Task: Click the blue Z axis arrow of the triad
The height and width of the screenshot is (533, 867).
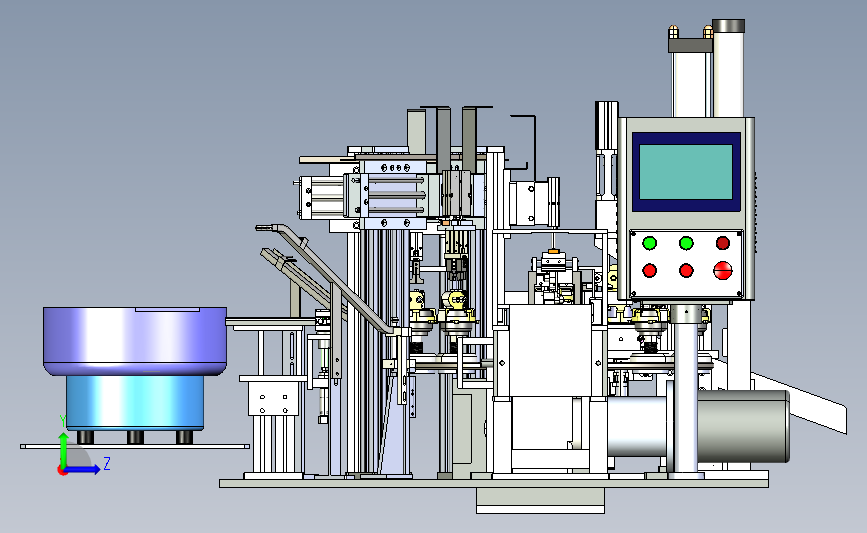Action: click(x=83, y=469)
